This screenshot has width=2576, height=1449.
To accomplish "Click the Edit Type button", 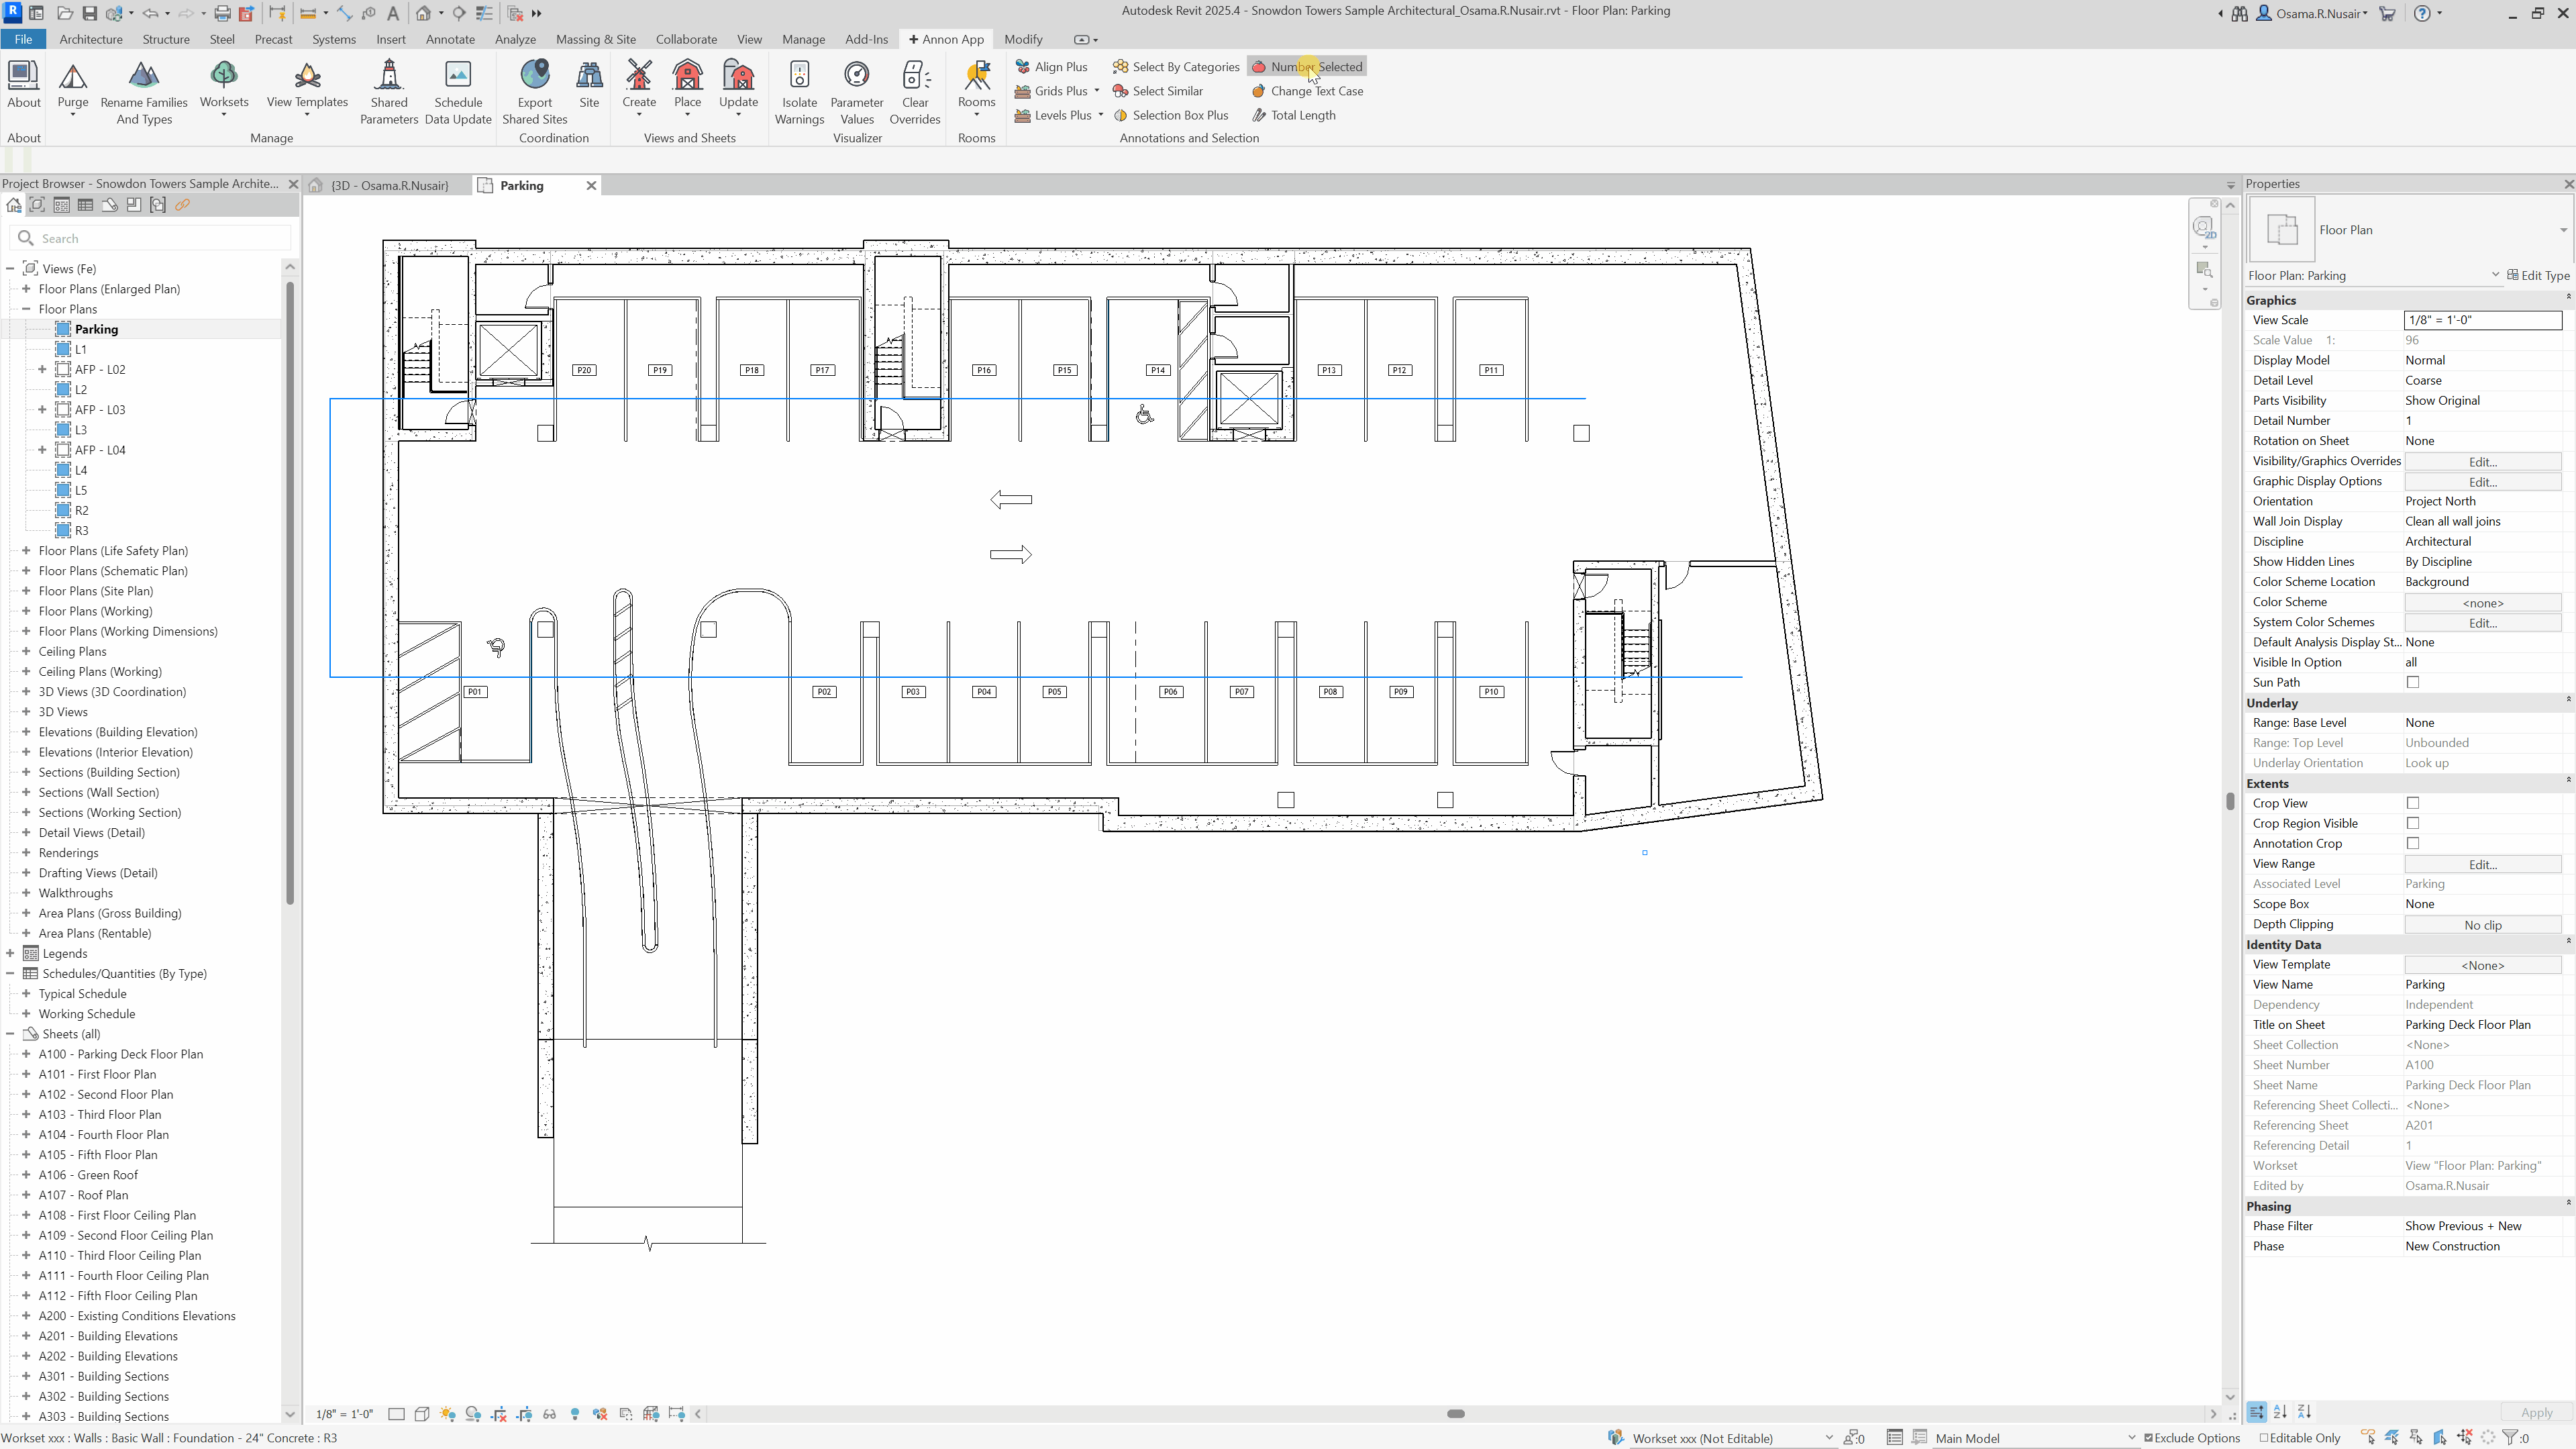I will tap(2538, 275).
